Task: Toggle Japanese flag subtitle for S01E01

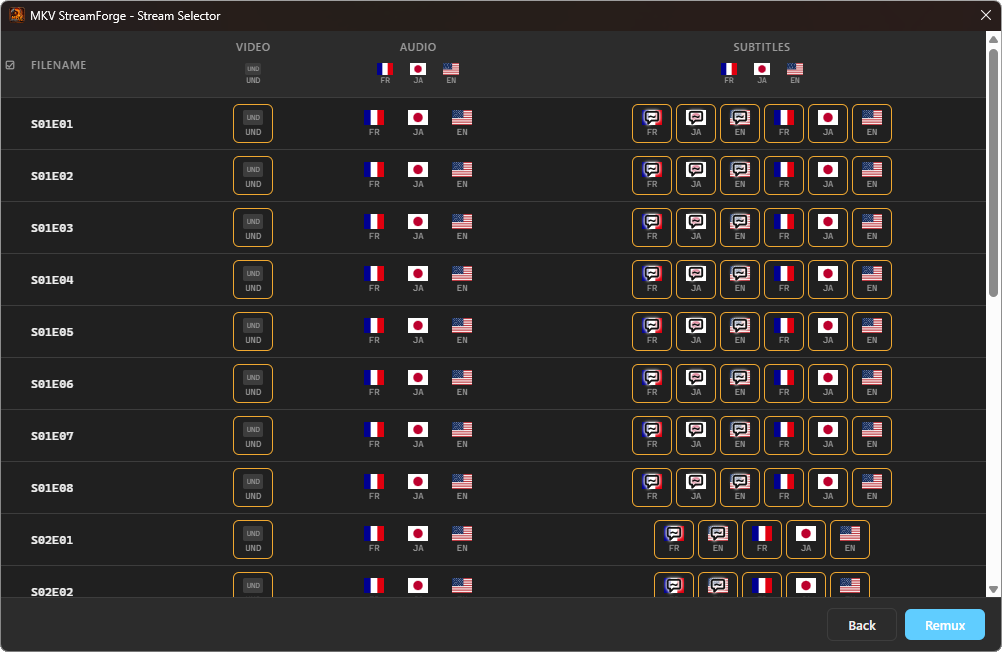Action: click(828, 123)
